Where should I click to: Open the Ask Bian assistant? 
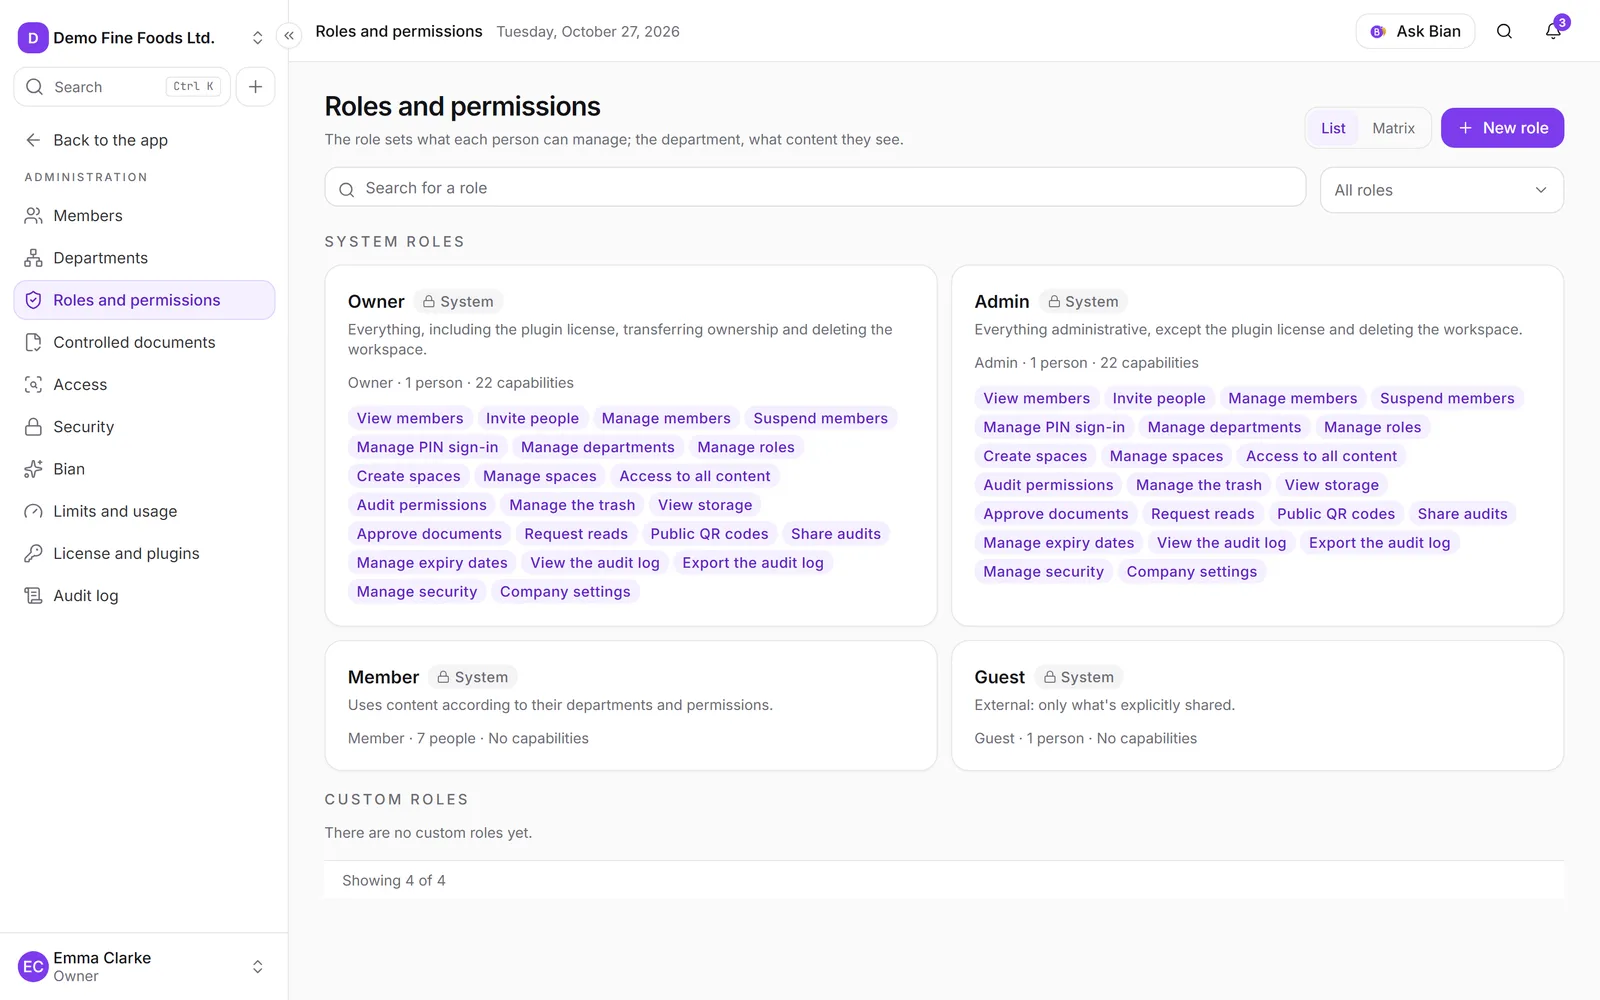1415,31
